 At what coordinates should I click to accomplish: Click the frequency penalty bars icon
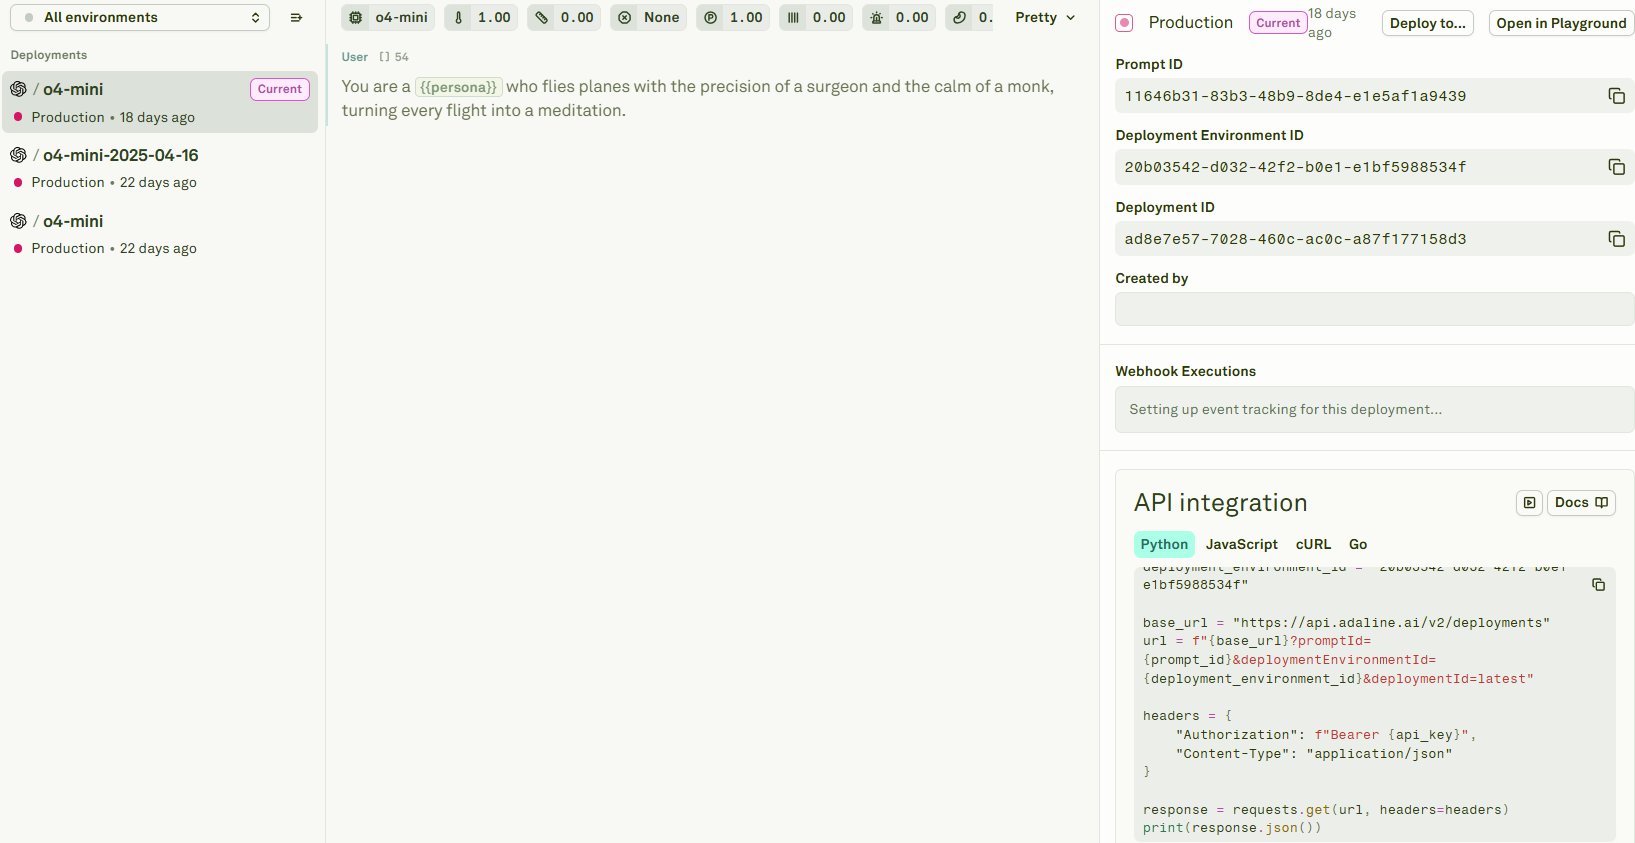click(794, 17)
